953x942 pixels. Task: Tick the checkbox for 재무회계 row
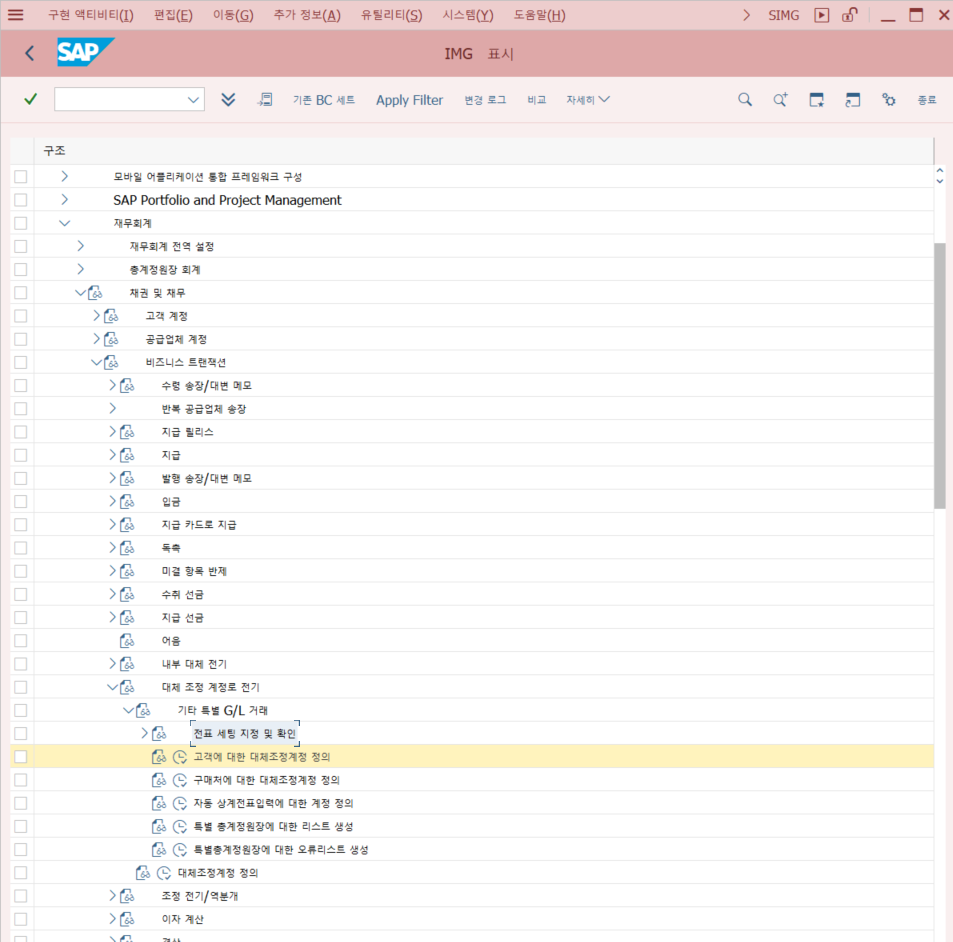21,223
